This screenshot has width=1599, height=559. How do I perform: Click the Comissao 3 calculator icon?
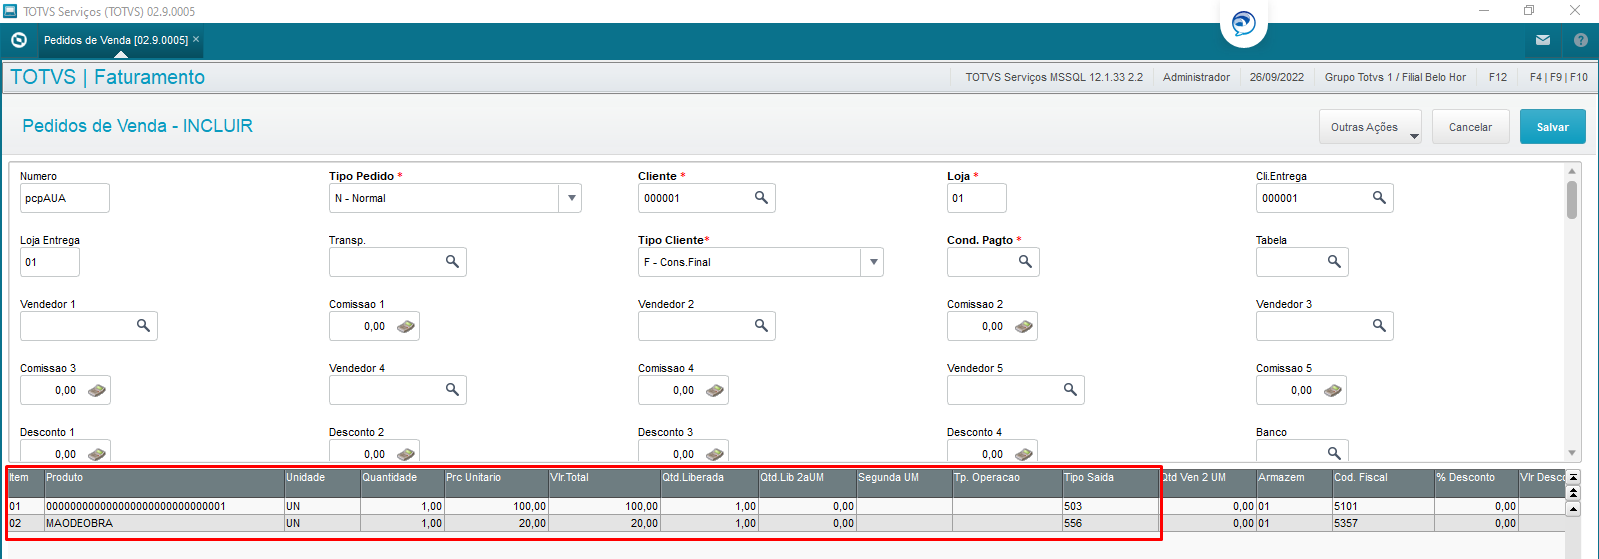click(96, 390)
